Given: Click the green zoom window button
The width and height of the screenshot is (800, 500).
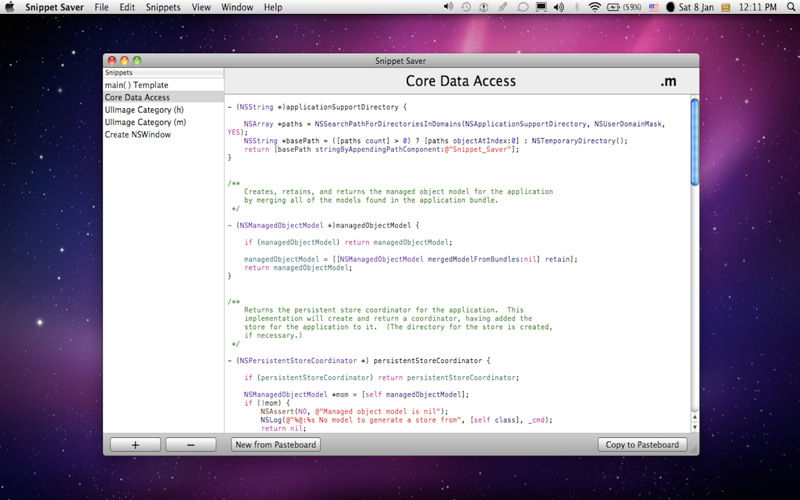Looking at the screenshot, I should (137, 60).
